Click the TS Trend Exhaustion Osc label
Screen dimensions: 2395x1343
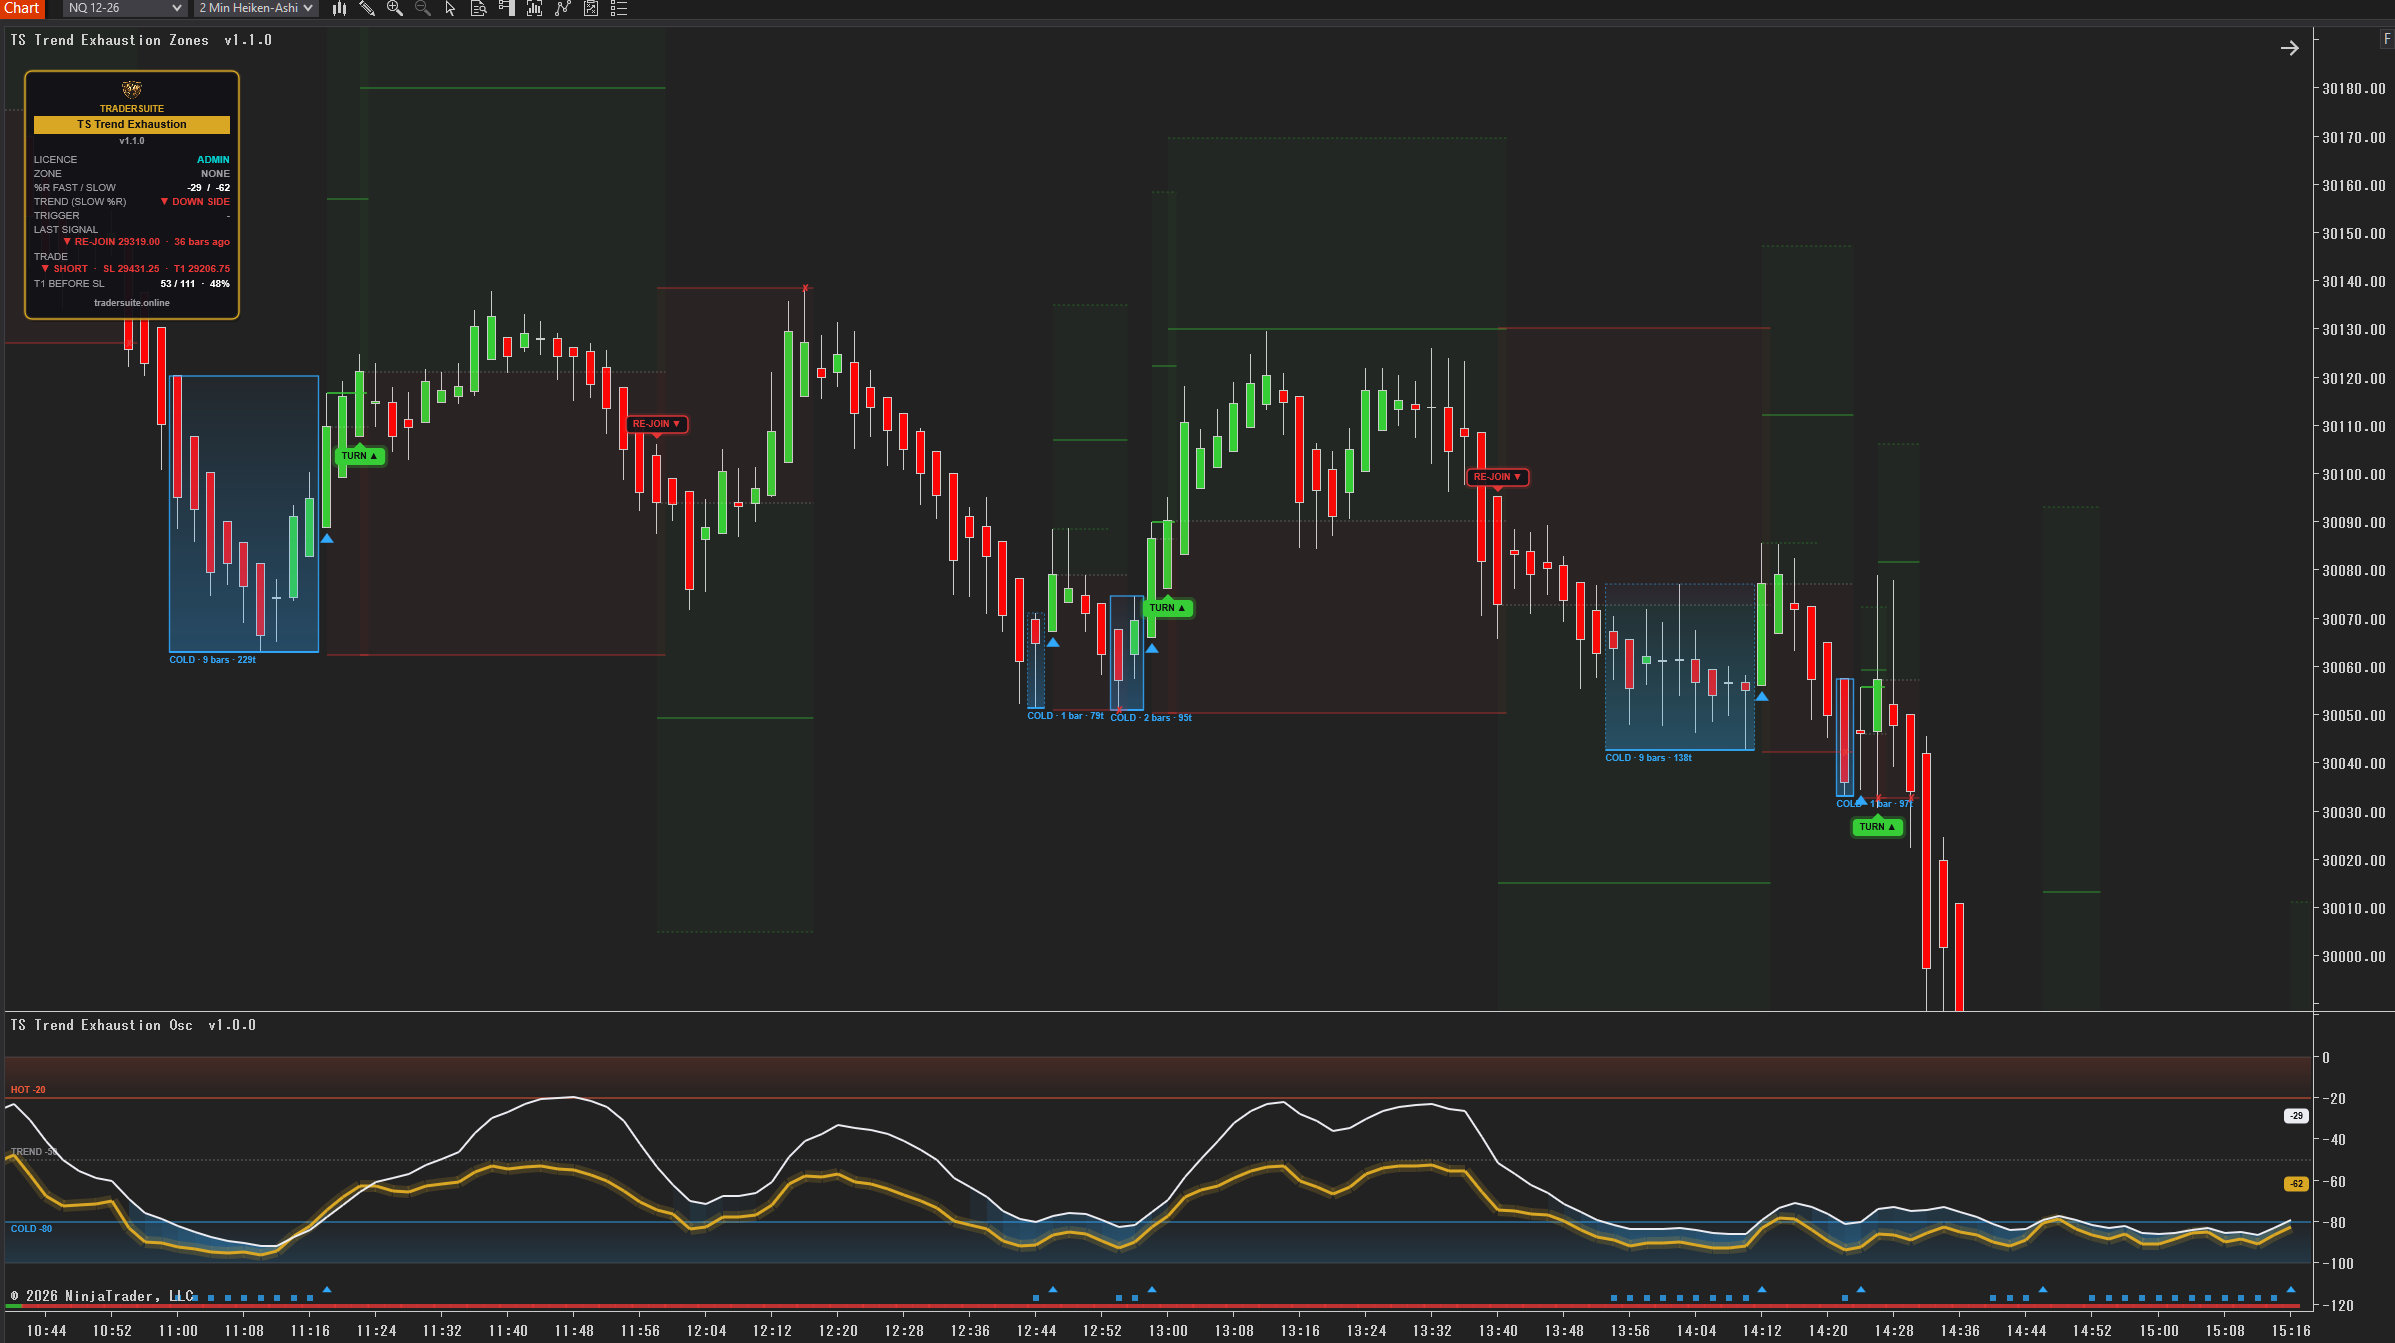click(x=133, y=1025)
